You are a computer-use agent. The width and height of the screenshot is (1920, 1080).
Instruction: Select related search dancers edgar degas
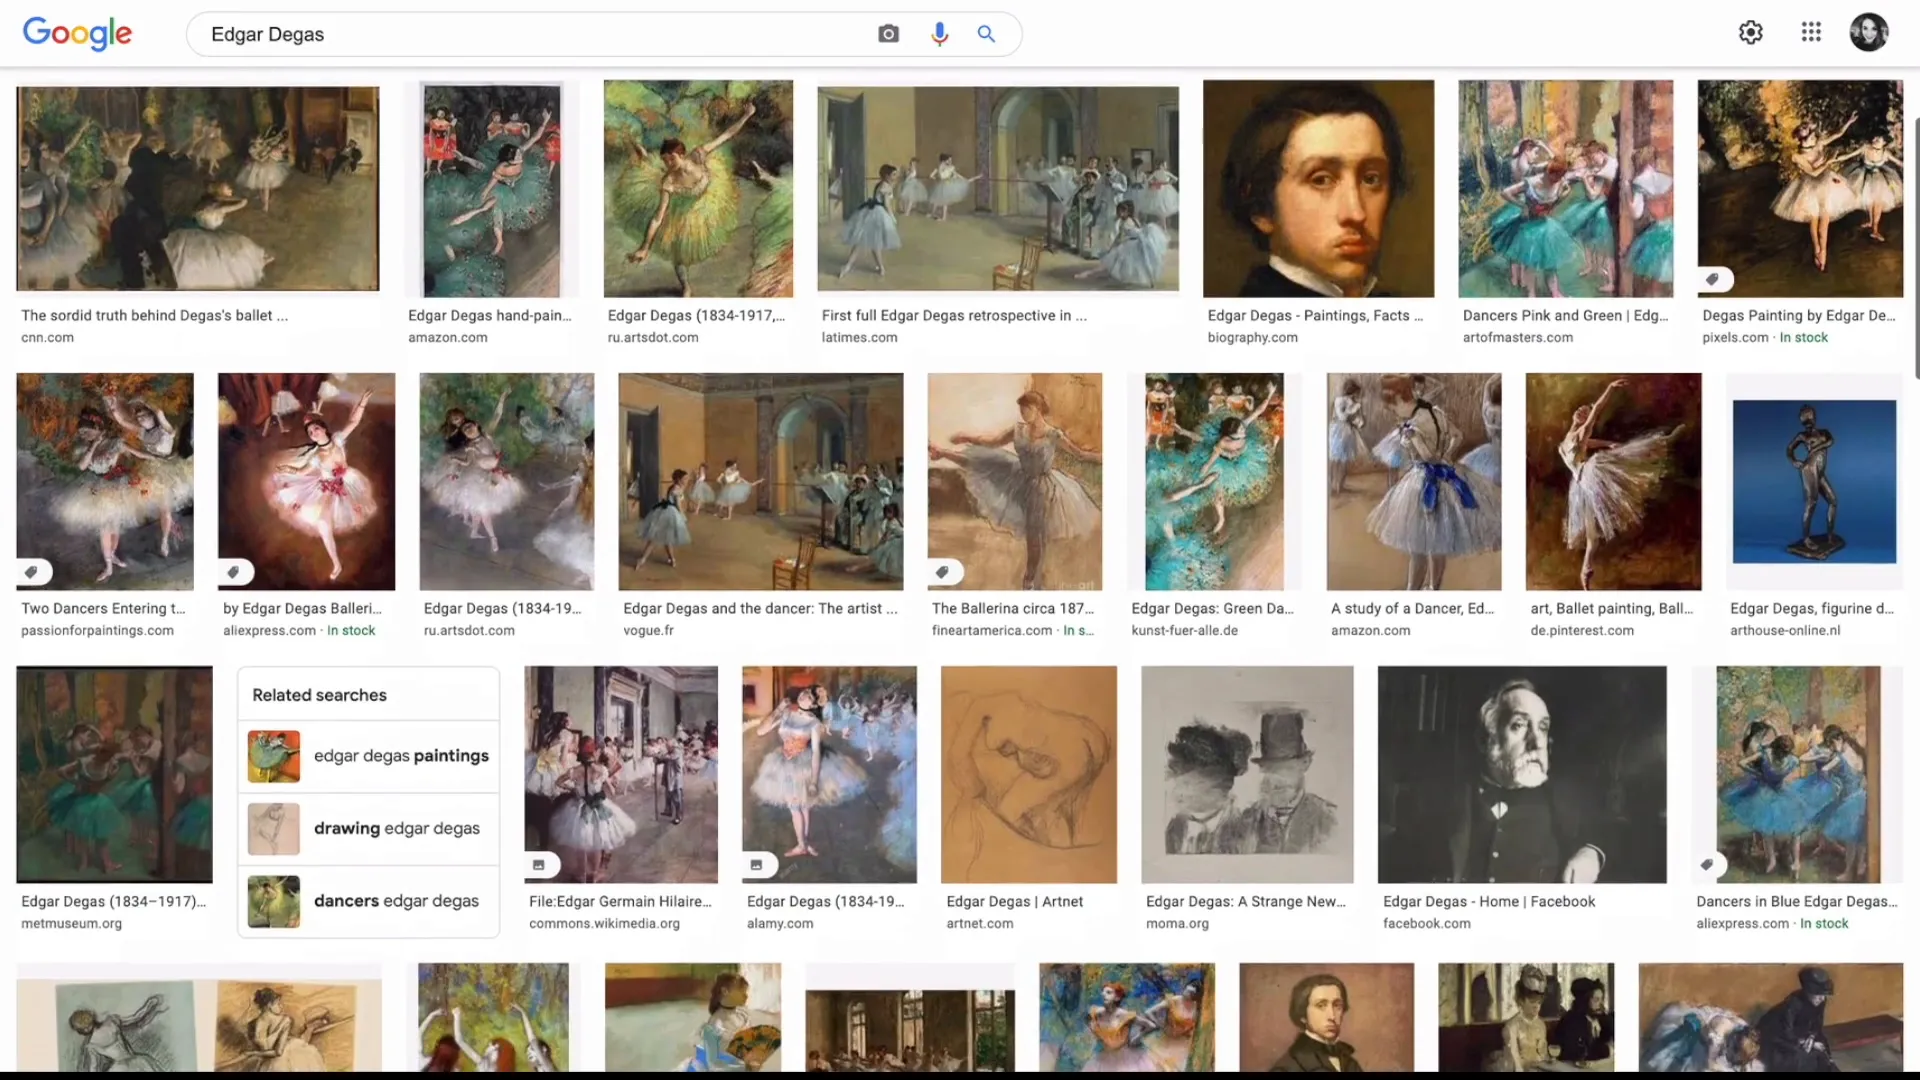coord(368,901)
